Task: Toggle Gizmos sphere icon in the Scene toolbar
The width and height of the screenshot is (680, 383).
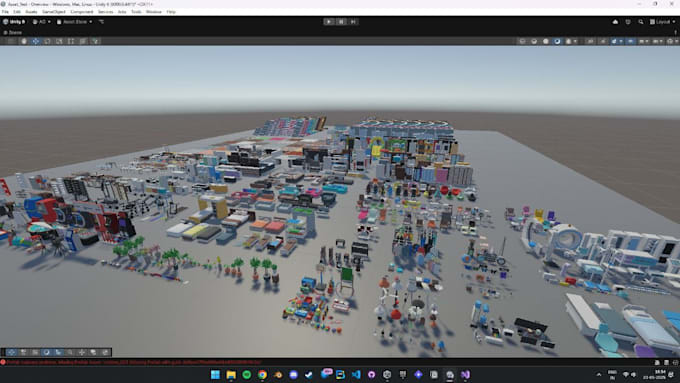Action: [x=670, y=41]
